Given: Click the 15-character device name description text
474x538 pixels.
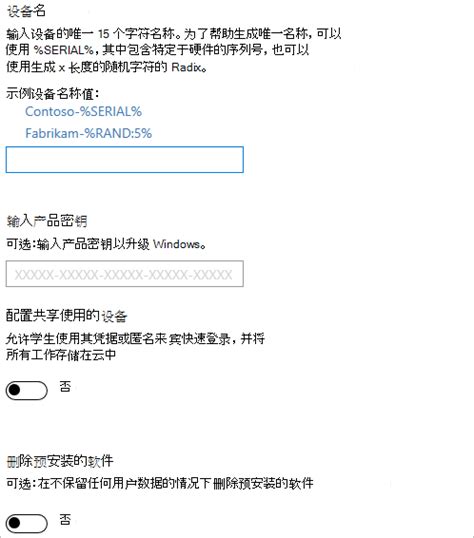Looking at the screenshot, I should click(x=174, y=50).
